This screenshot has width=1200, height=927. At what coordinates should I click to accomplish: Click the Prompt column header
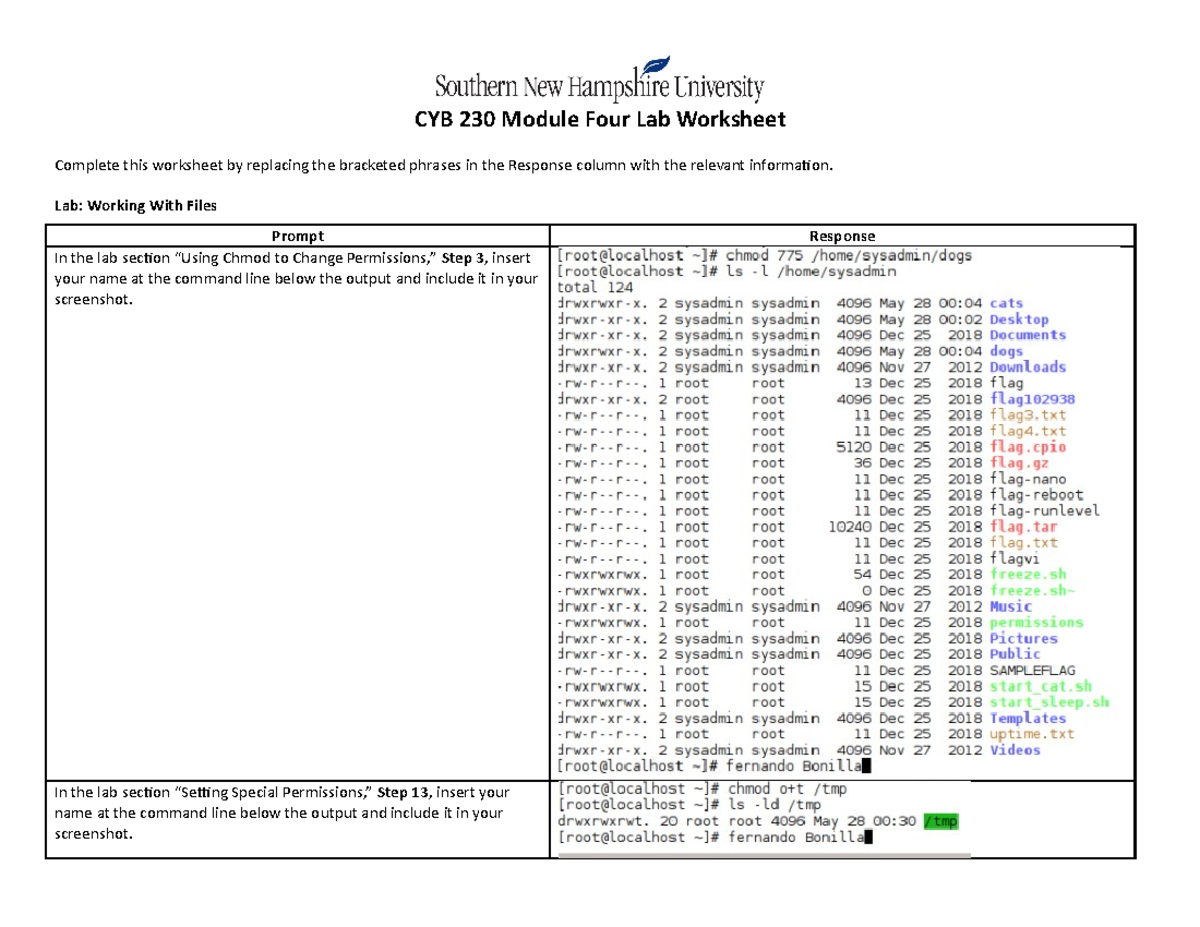(x=297, y=235)
